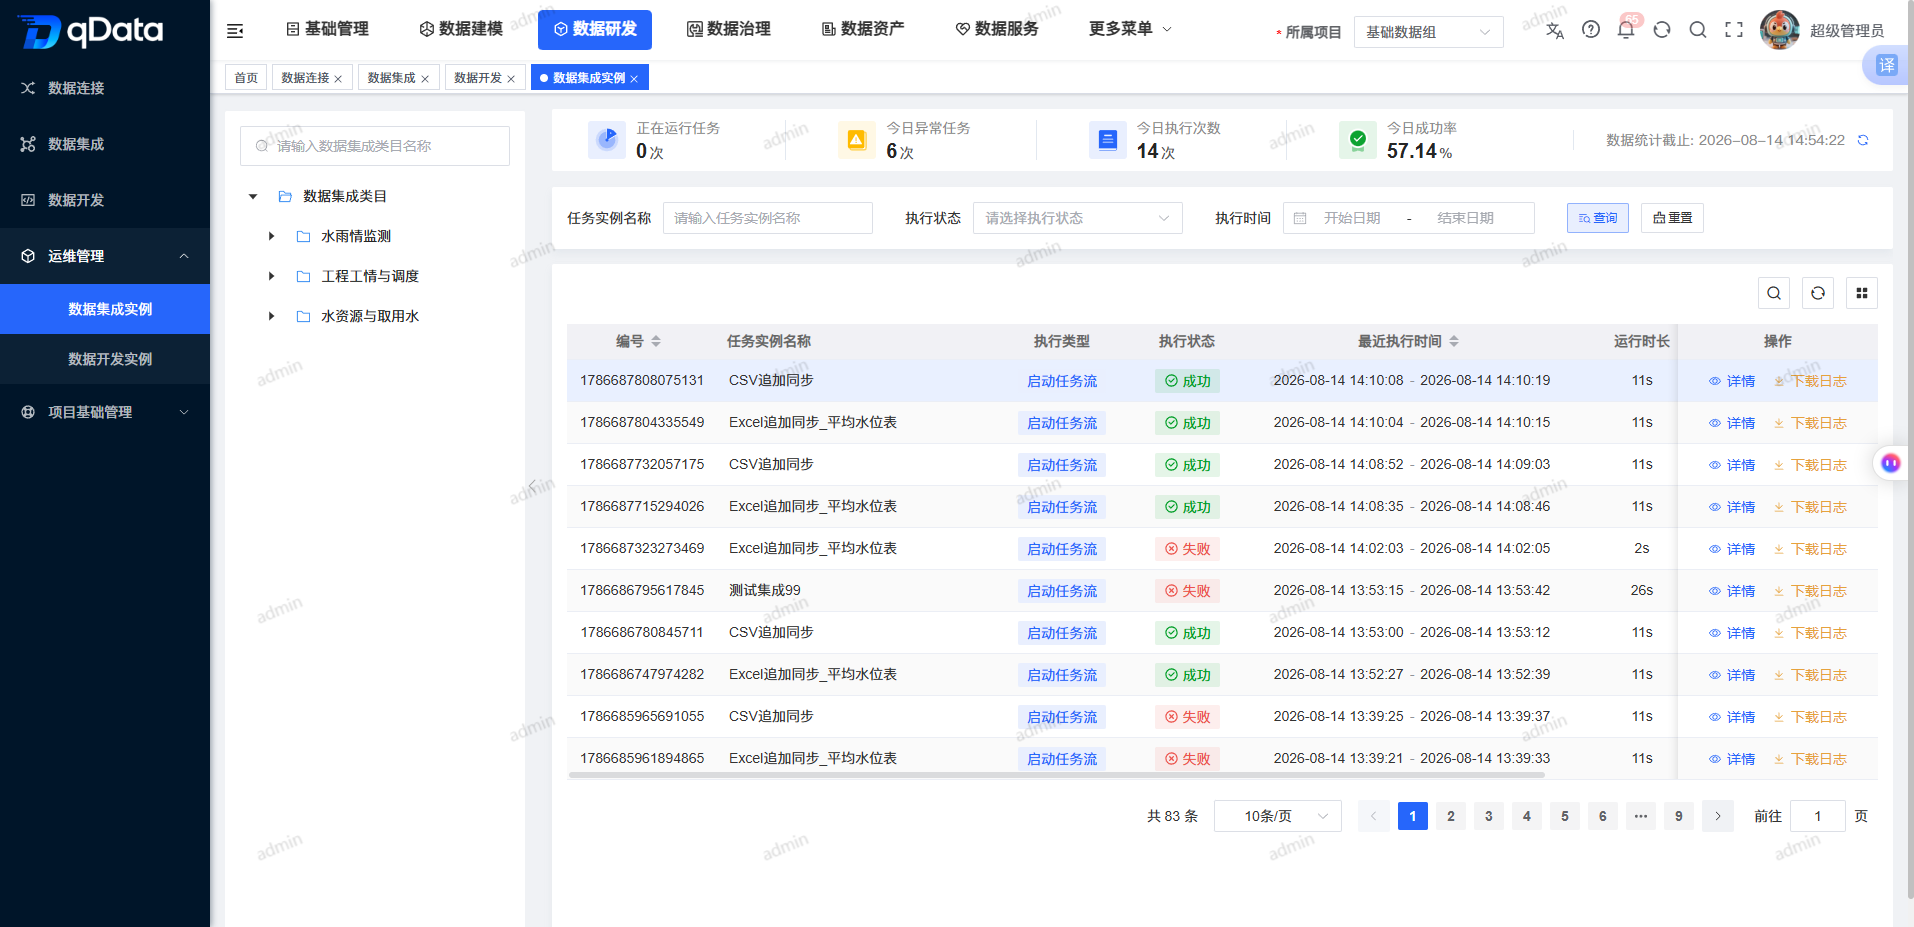Open the notifications bell icon
1914x927 pixels.
1626,30
